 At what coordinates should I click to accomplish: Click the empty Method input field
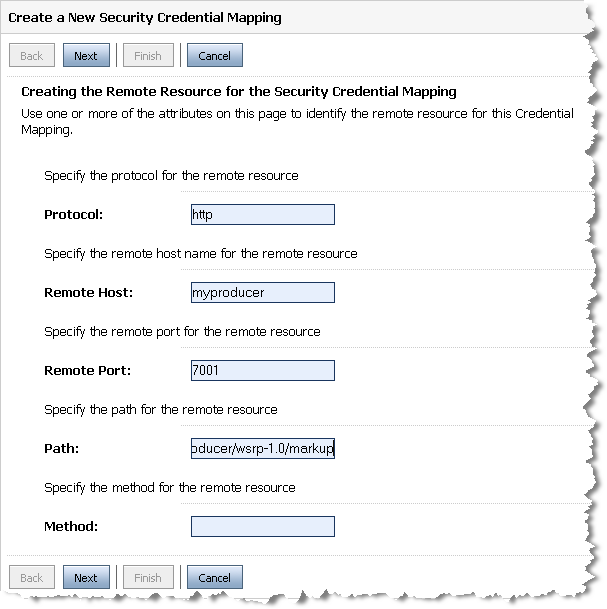tap(263, 527)
